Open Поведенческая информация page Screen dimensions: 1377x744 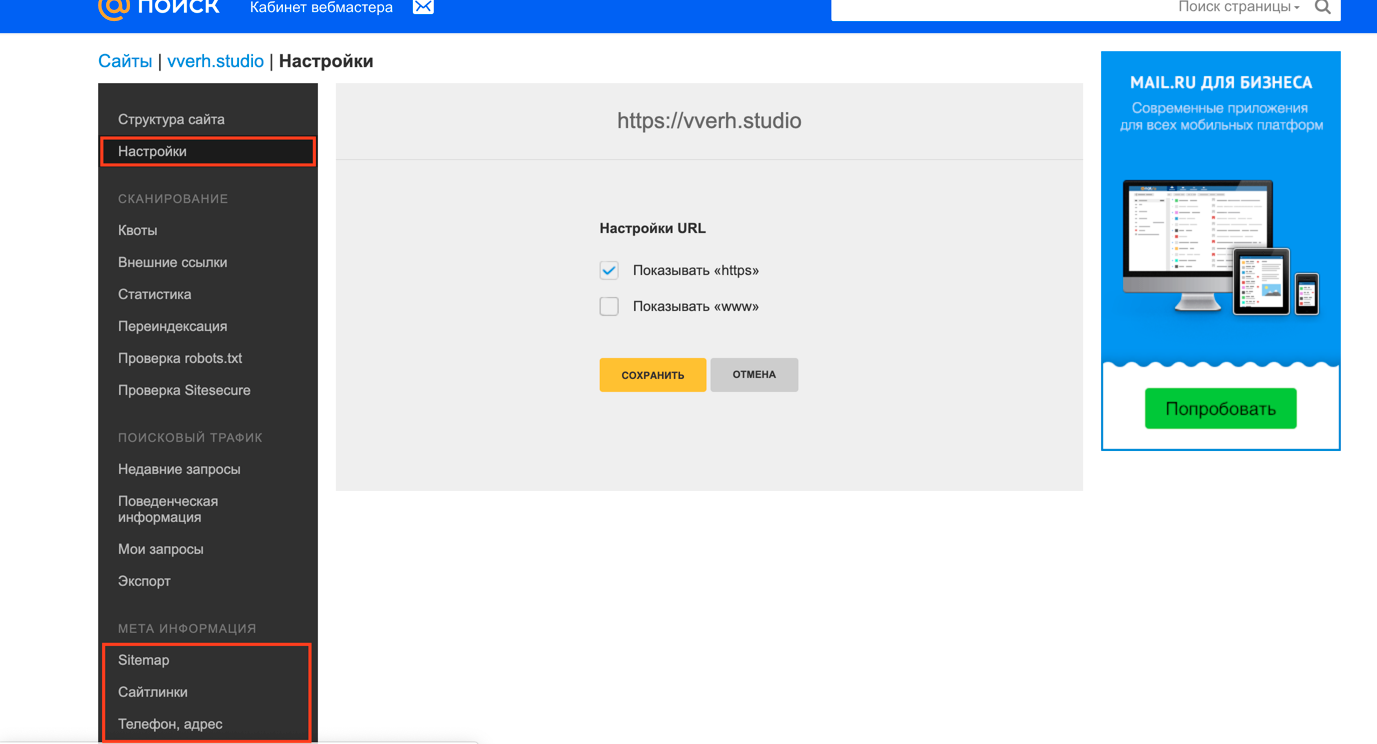tap(168, 509)
